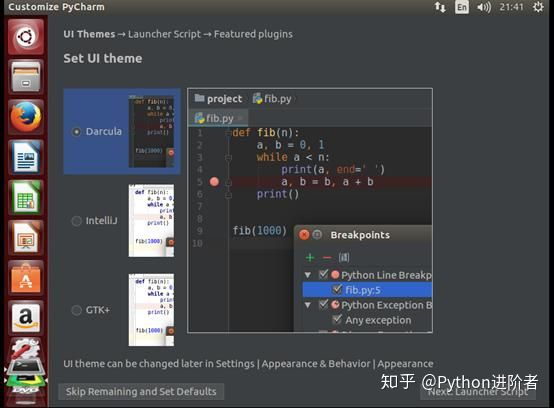Click the Darcula theme thumbnail
This screenshot has height=408, width=554.
[151, 131]
